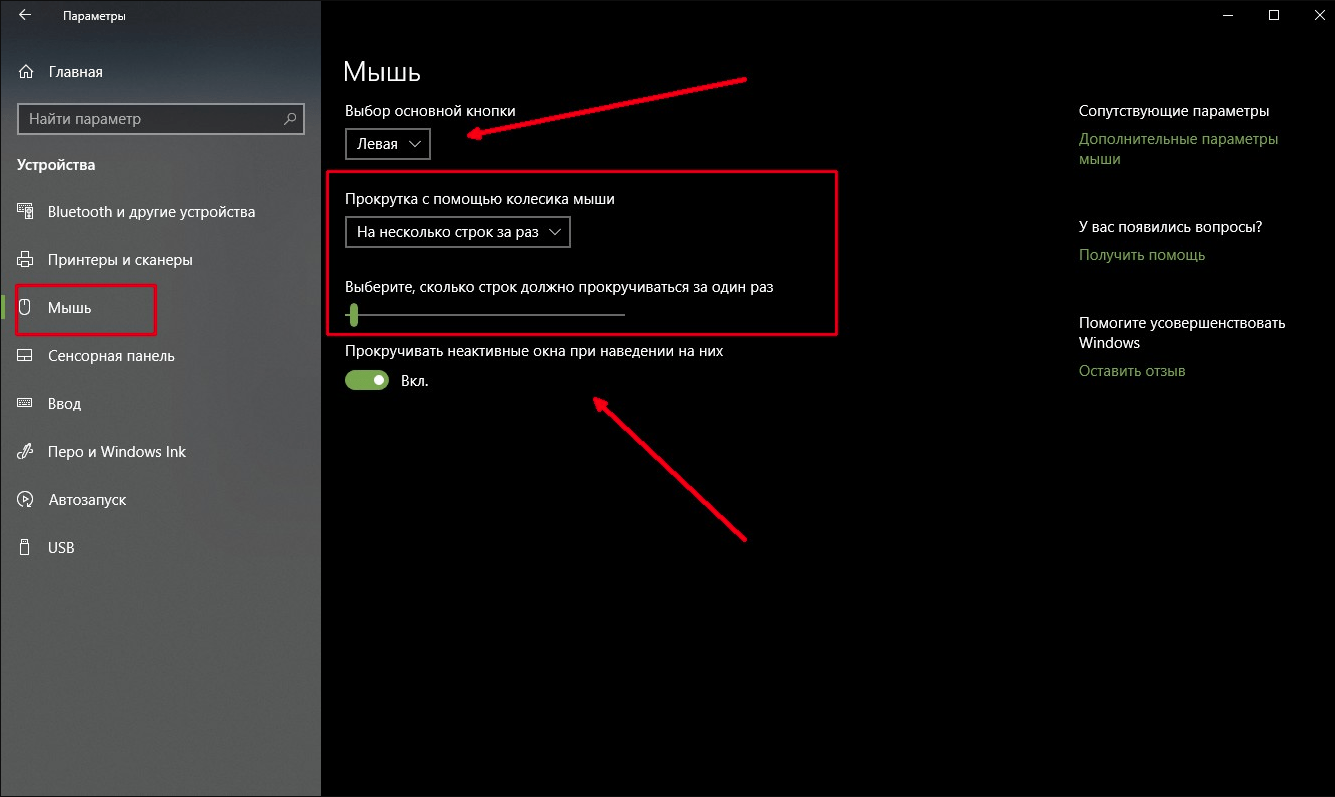Click the back arrow icon in title bar
This screenshot has width=1335, height=797.
(25, 16)
